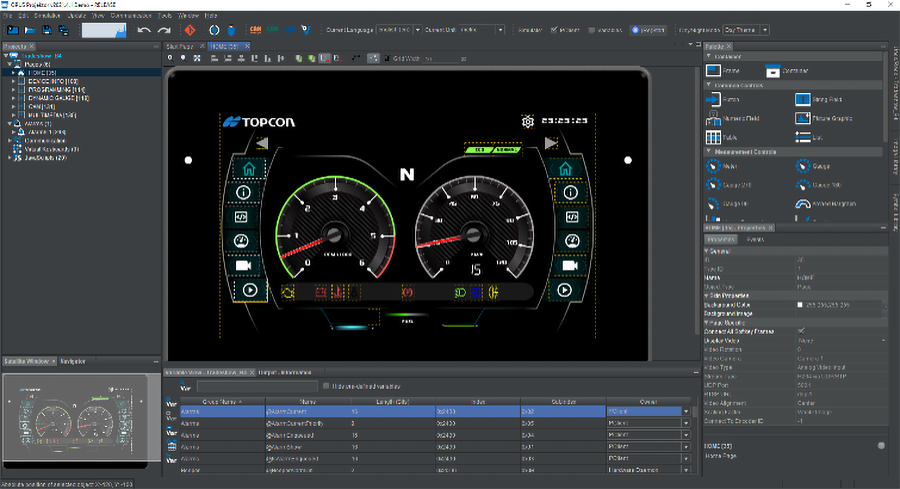The image size is (900, 489).
Task: Click the orange CAN icon
Action: pos(256,29)
